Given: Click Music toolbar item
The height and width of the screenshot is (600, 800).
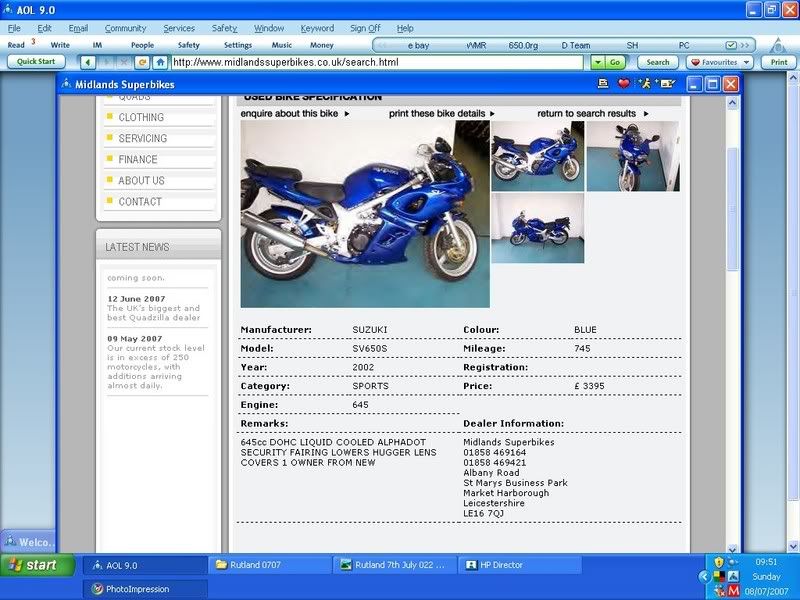Looking at the screenshot, I should pyautogui.click(x=282, y=45).
